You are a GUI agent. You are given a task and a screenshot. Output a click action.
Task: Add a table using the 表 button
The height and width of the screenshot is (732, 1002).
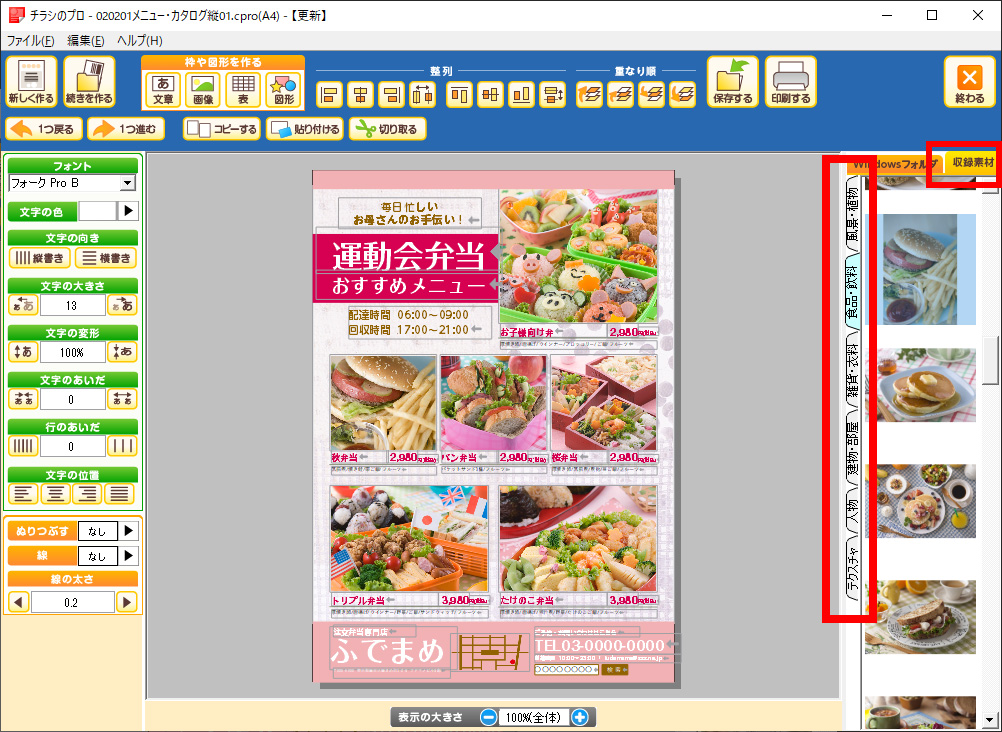[x=243, y=90]
